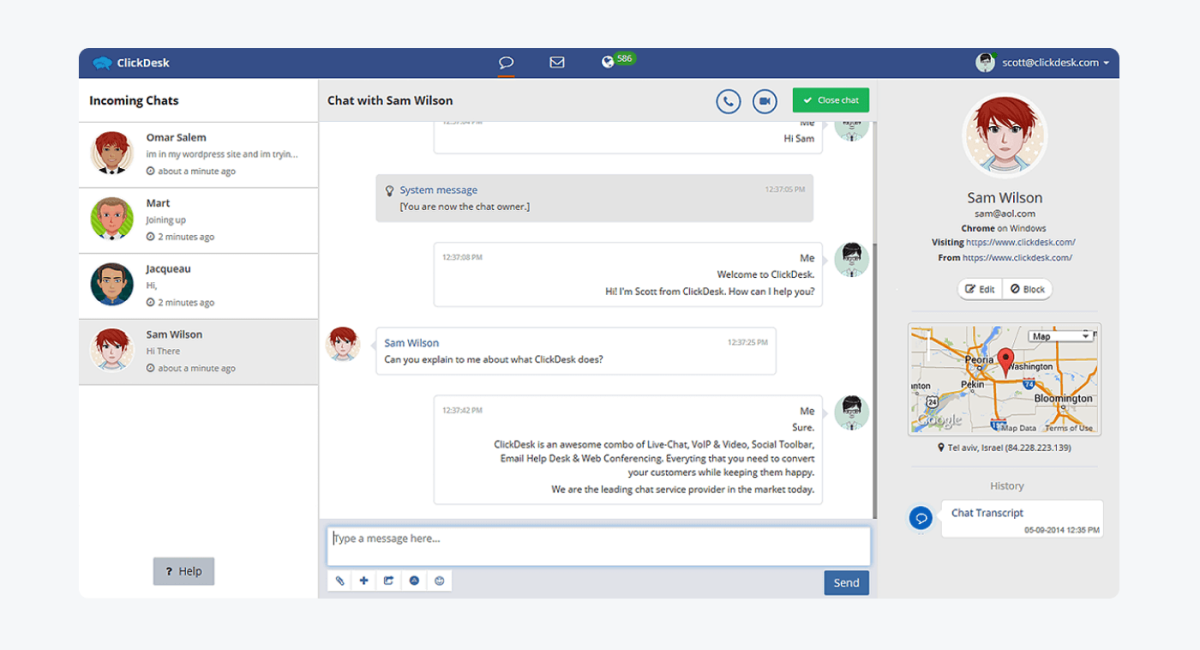
Task: Block the visitor Sam Wilson
Action: pos(1027,288)
